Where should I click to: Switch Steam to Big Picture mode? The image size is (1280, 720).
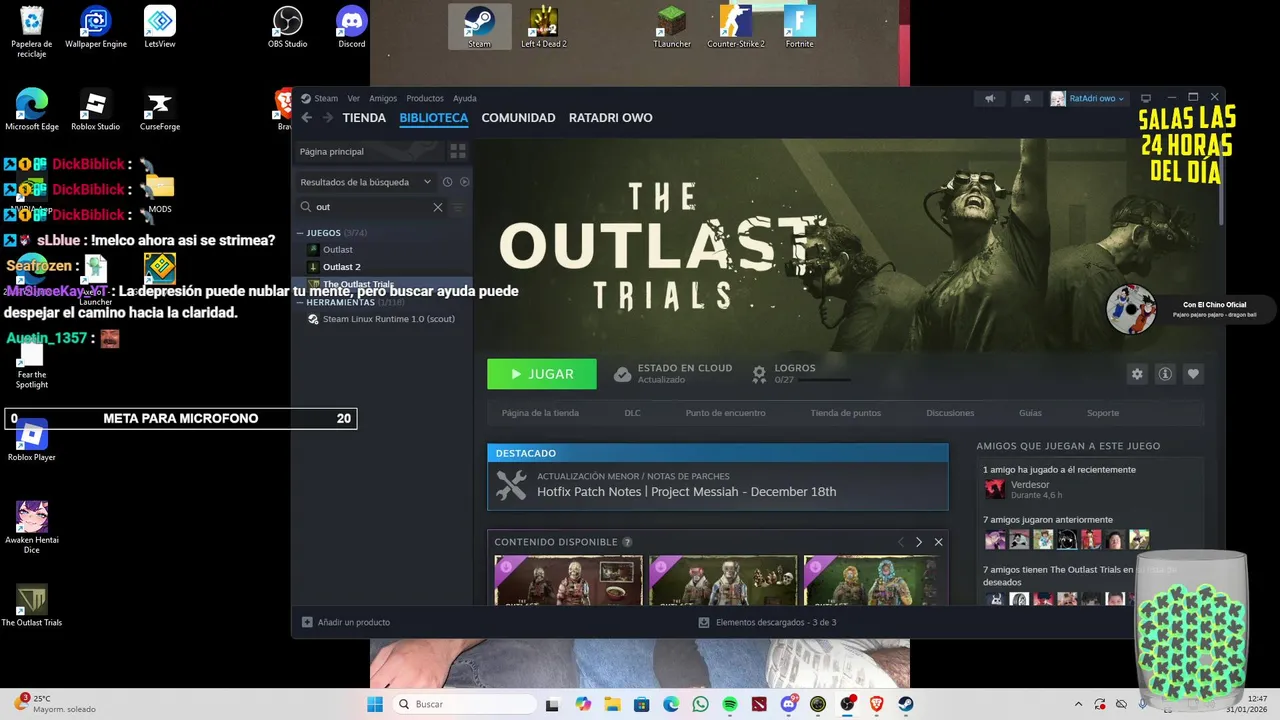point(1146,98)
